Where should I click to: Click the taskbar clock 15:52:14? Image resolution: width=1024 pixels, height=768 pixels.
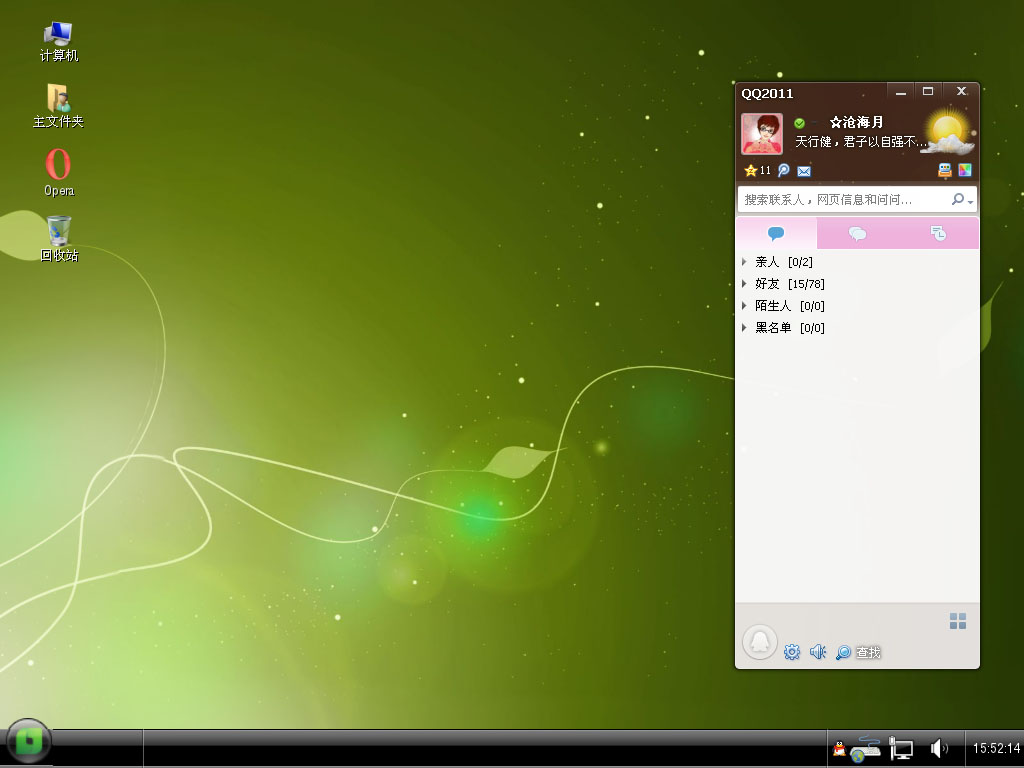click(x=996, y=748)
